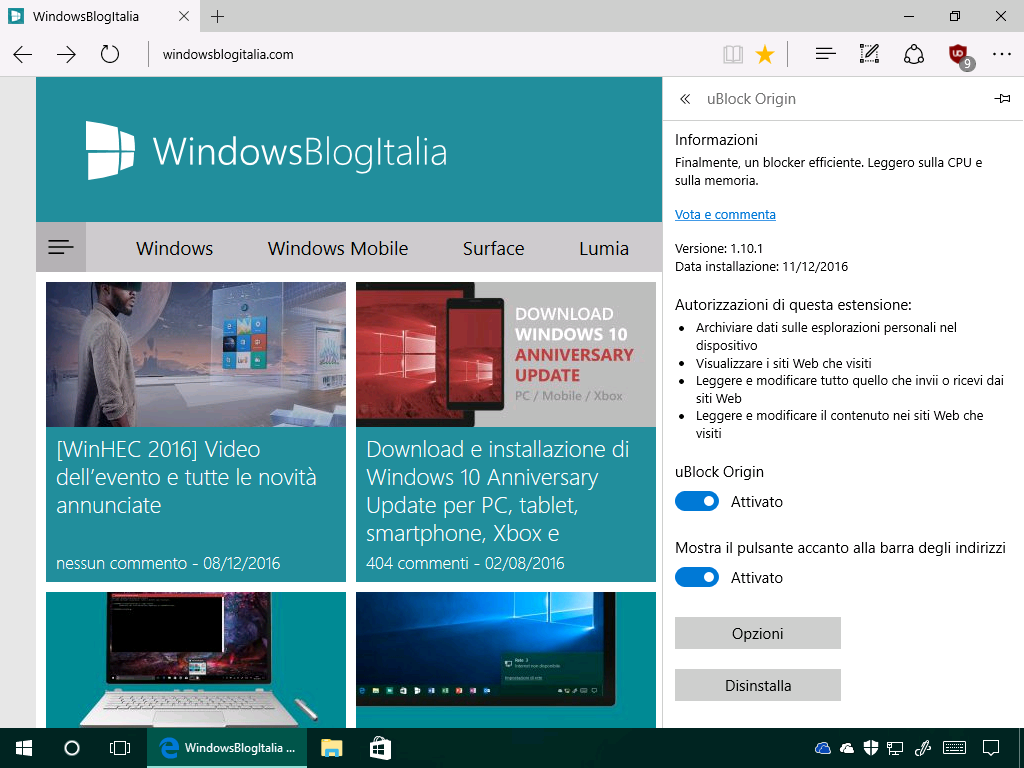Click Edge WindowsBlogItalia taskbar button
1024x768 pixels.
click(x=227, y=748)
